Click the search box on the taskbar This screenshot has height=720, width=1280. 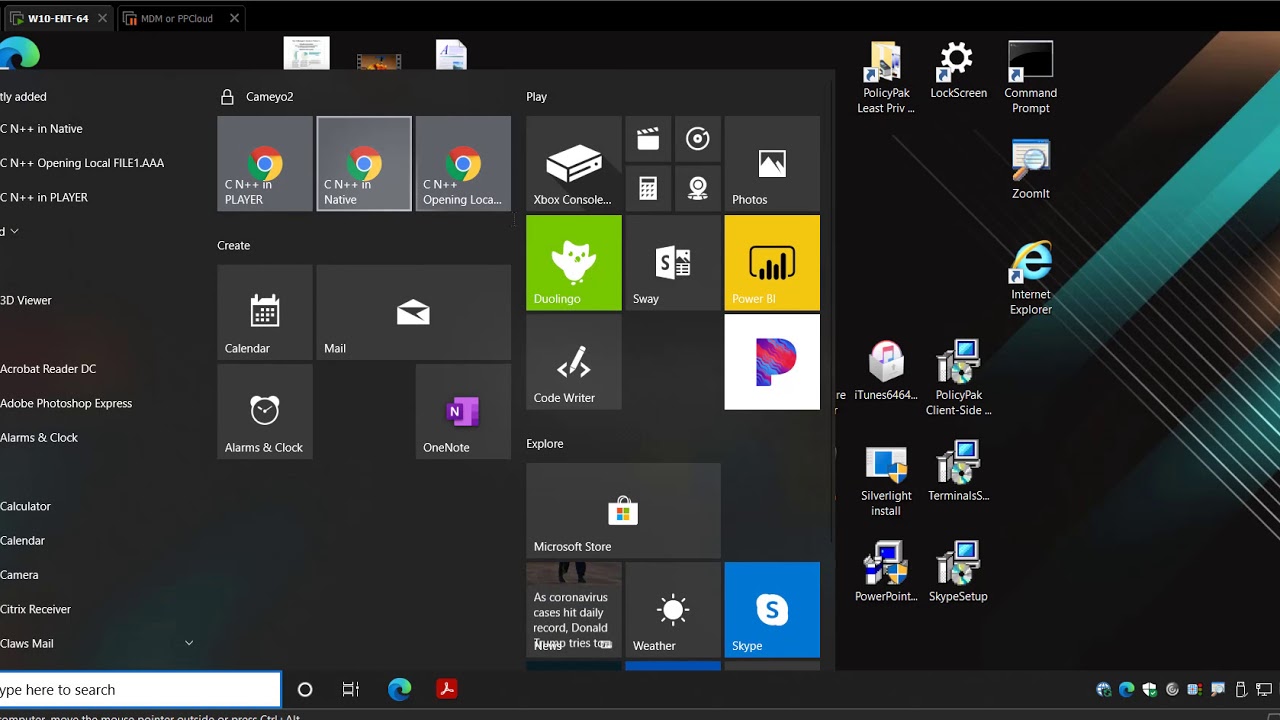point(140,689)
